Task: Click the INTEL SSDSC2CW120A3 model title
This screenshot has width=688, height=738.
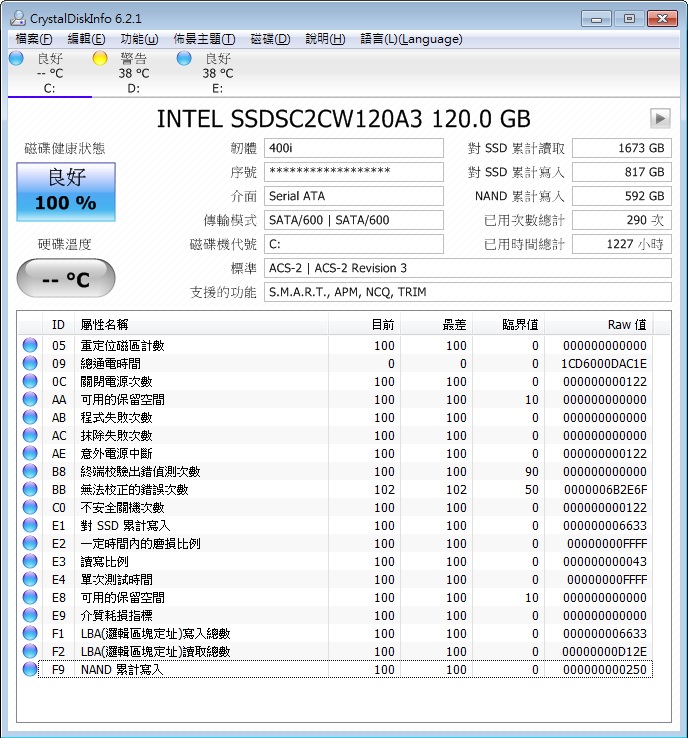Action: 344,119
